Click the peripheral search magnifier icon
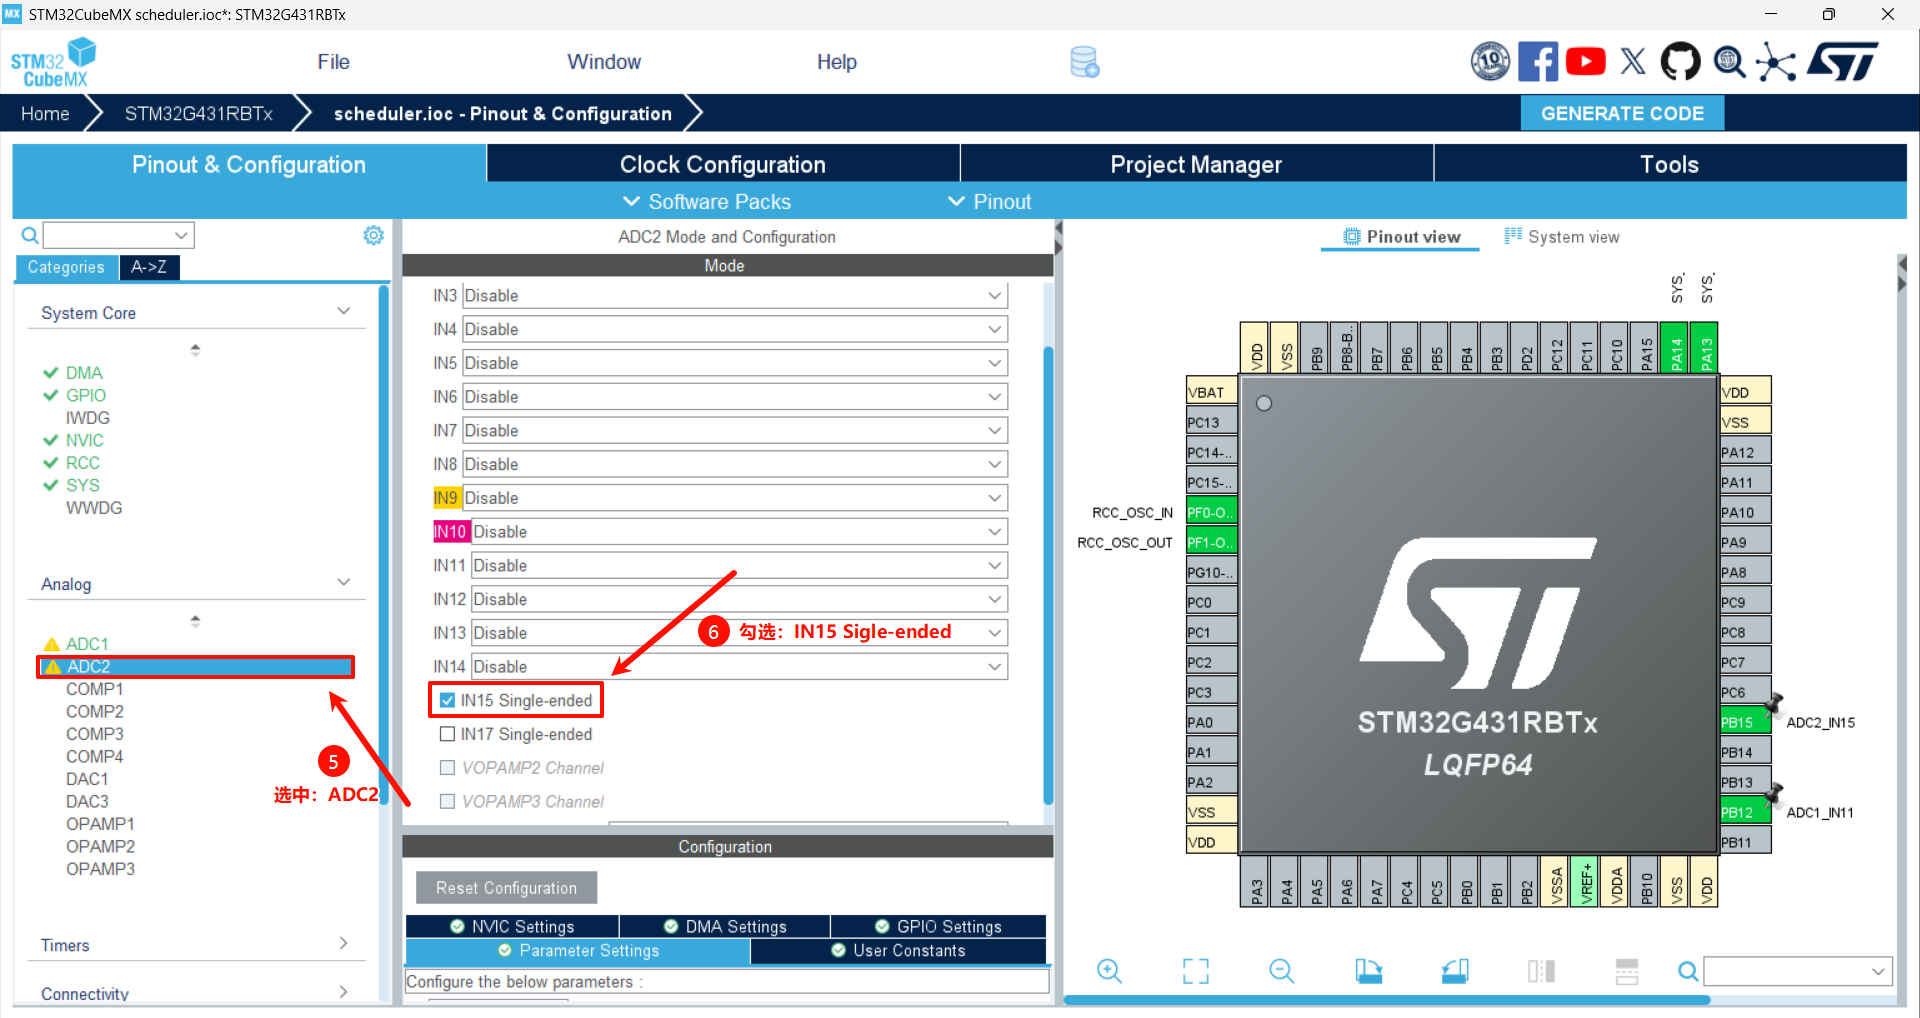 [31, 235]
